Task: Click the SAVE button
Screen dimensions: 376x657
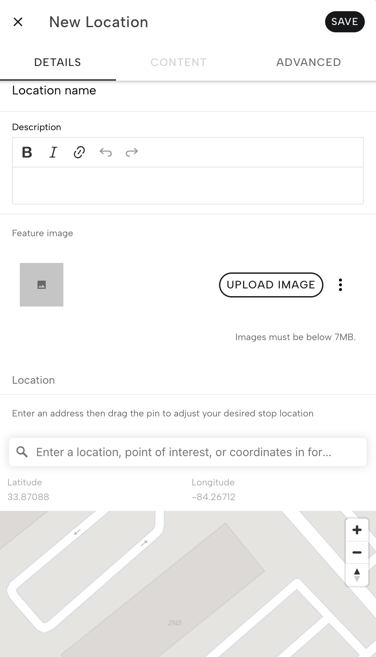Action: coord(345,22)
